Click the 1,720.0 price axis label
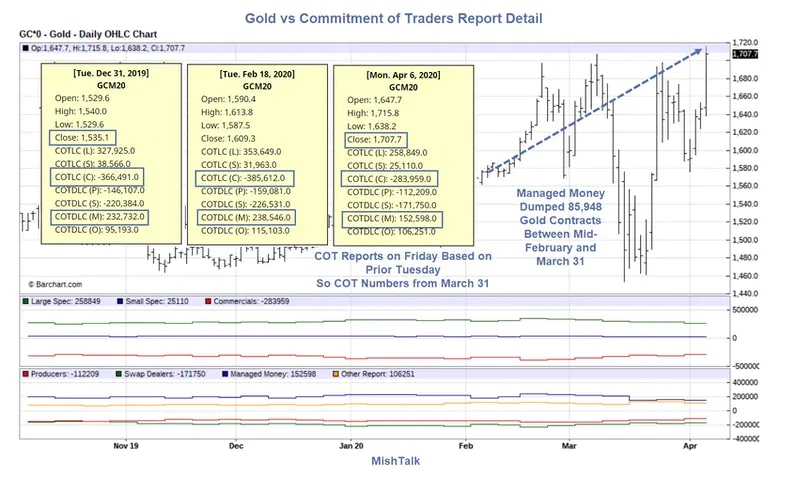 tap(745, 43)
